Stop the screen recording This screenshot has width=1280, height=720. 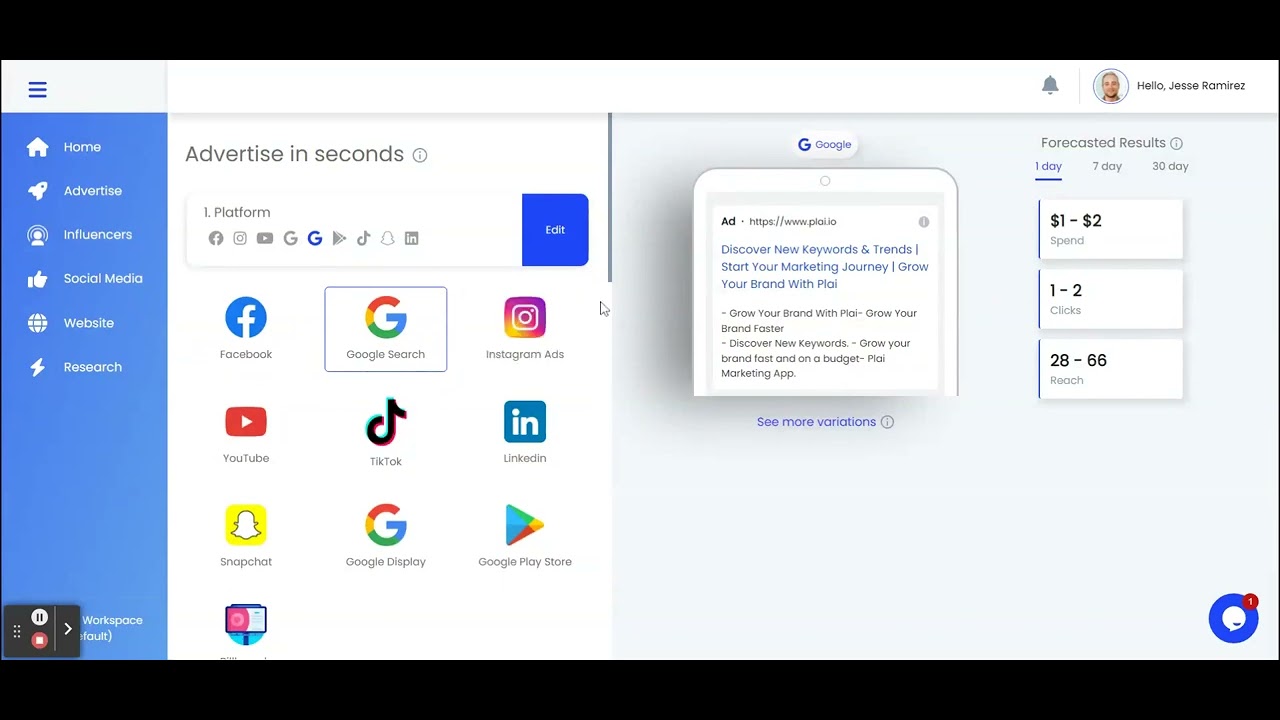pyautogui.click(x=40, y=640)
